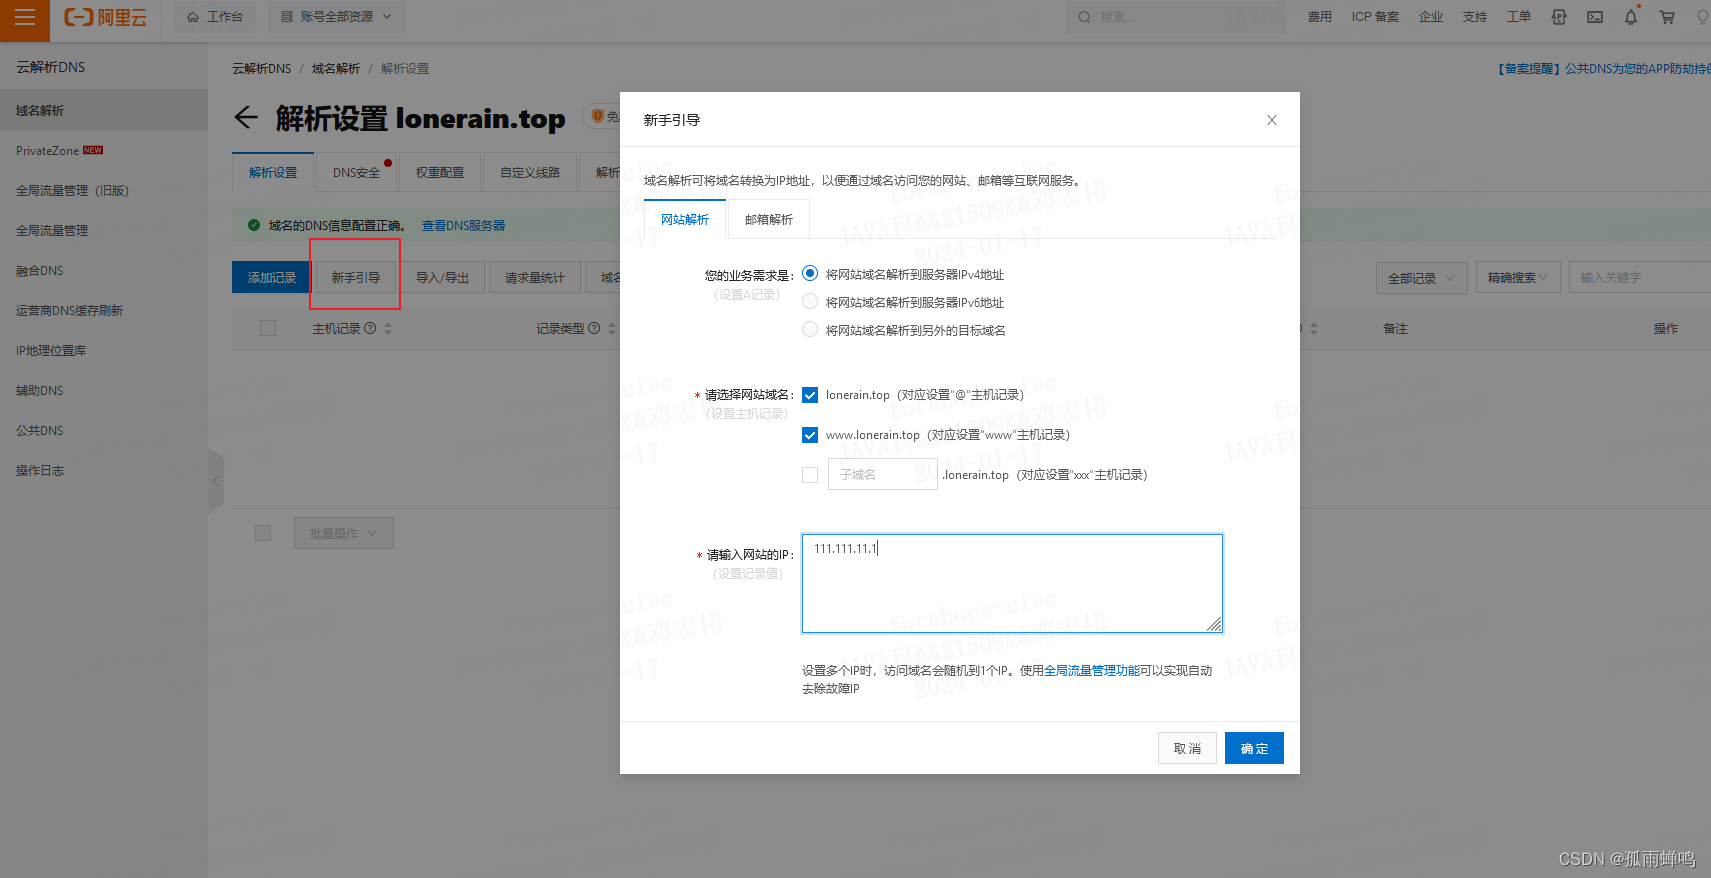Open the shopping cart icon

point(1667,17)
